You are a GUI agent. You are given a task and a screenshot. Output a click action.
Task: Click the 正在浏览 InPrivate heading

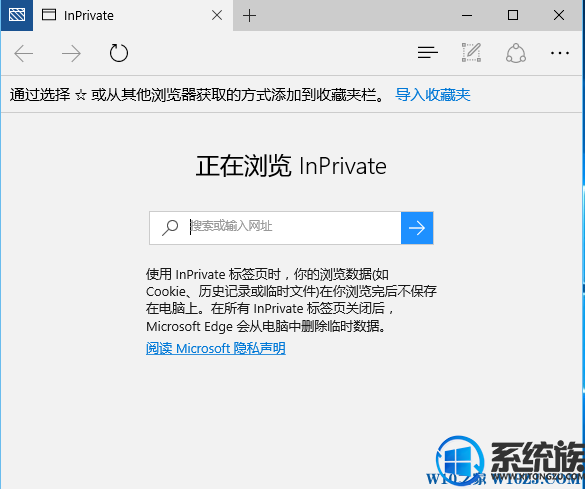tap(291, 166)
